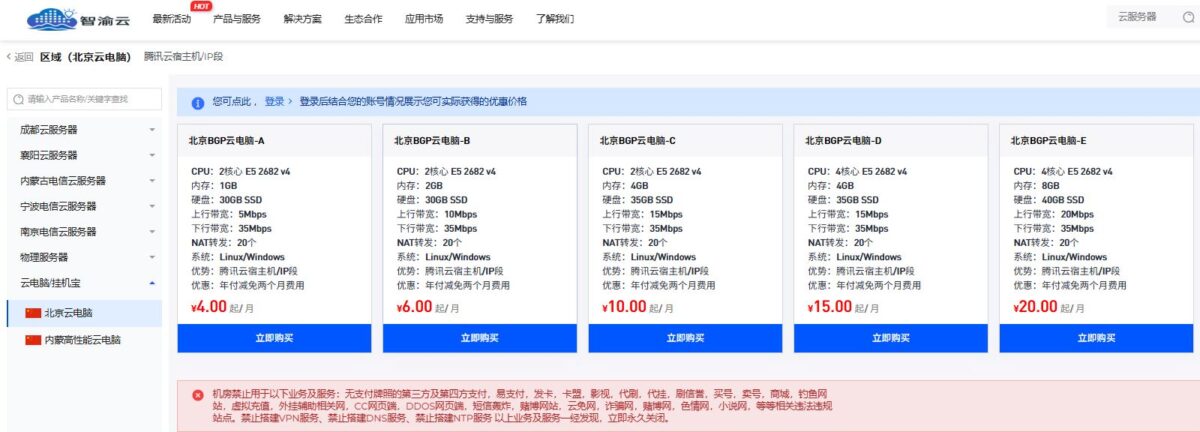1200x432 pixels.
Task: Click the 区域（北京云电脑）heading
Action: pyautogui.click(x=86, y=57)
